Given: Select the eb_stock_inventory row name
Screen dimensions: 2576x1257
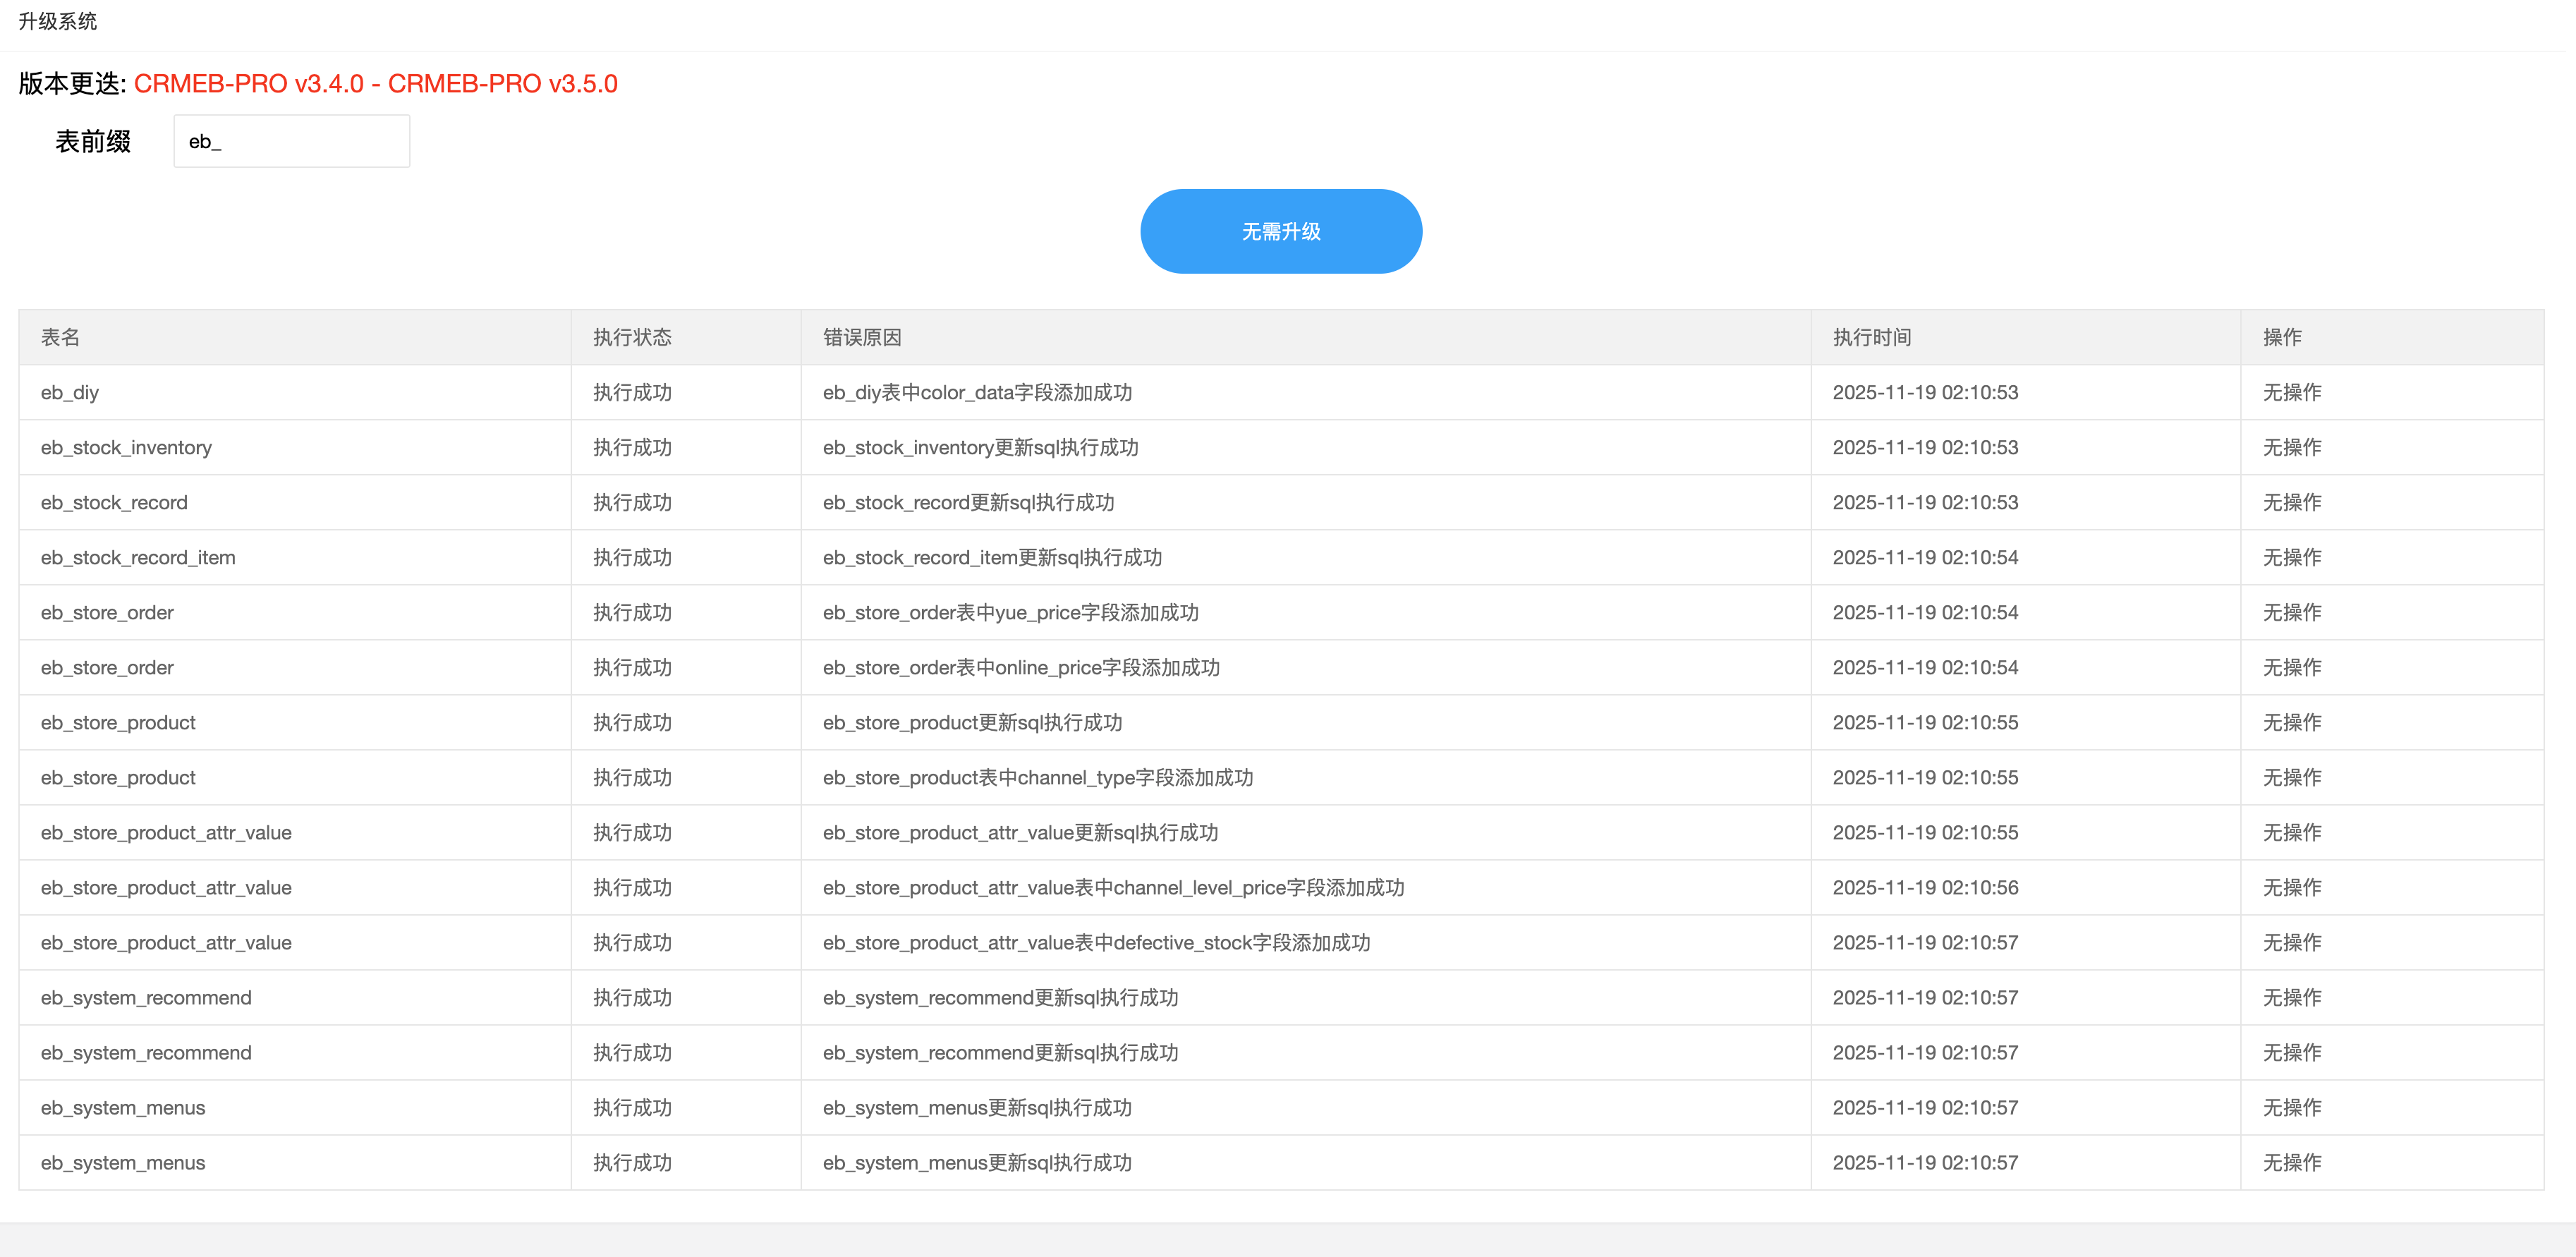Looking at the screenshot, I should click(x=126, y=447).
